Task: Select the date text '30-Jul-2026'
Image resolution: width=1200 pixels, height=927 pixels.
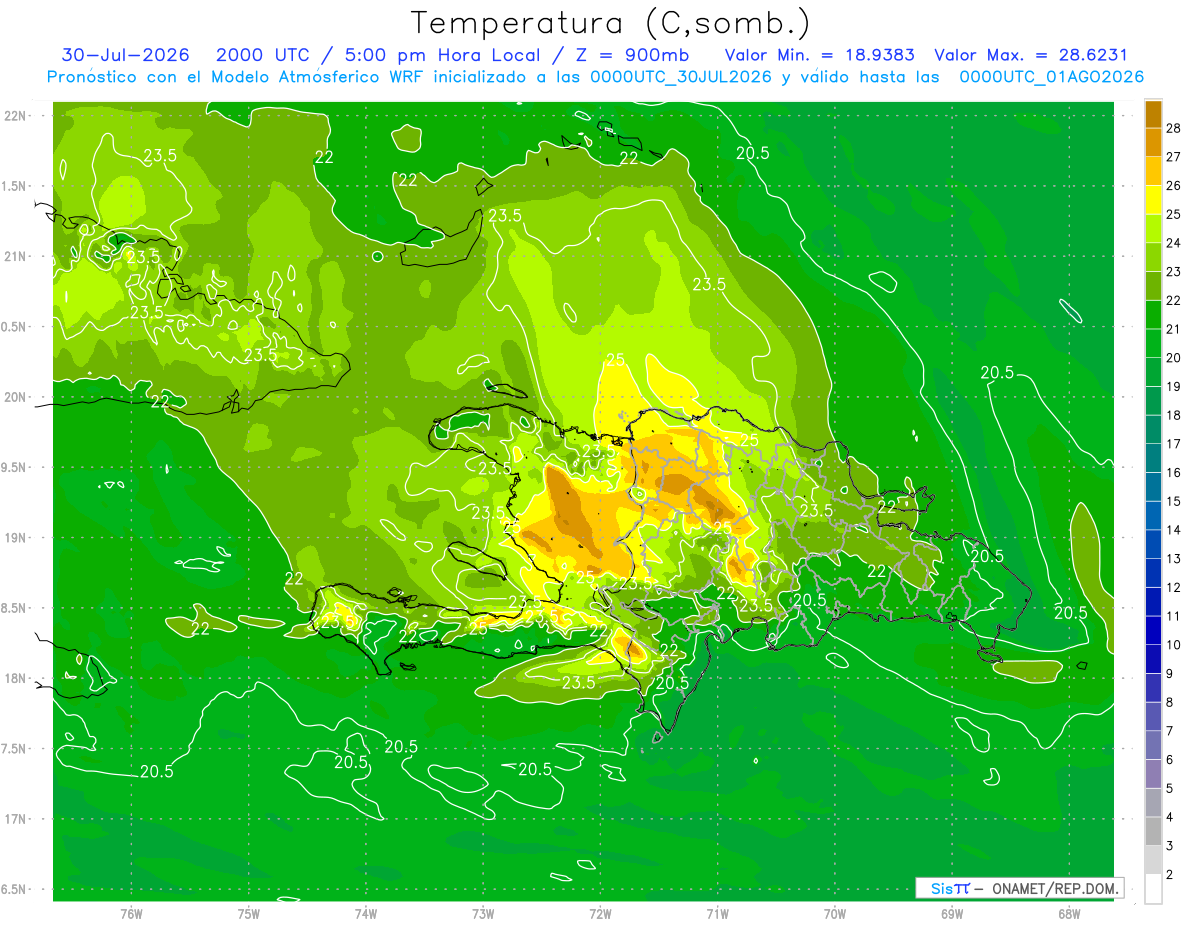Action: (x=126, y=55)
